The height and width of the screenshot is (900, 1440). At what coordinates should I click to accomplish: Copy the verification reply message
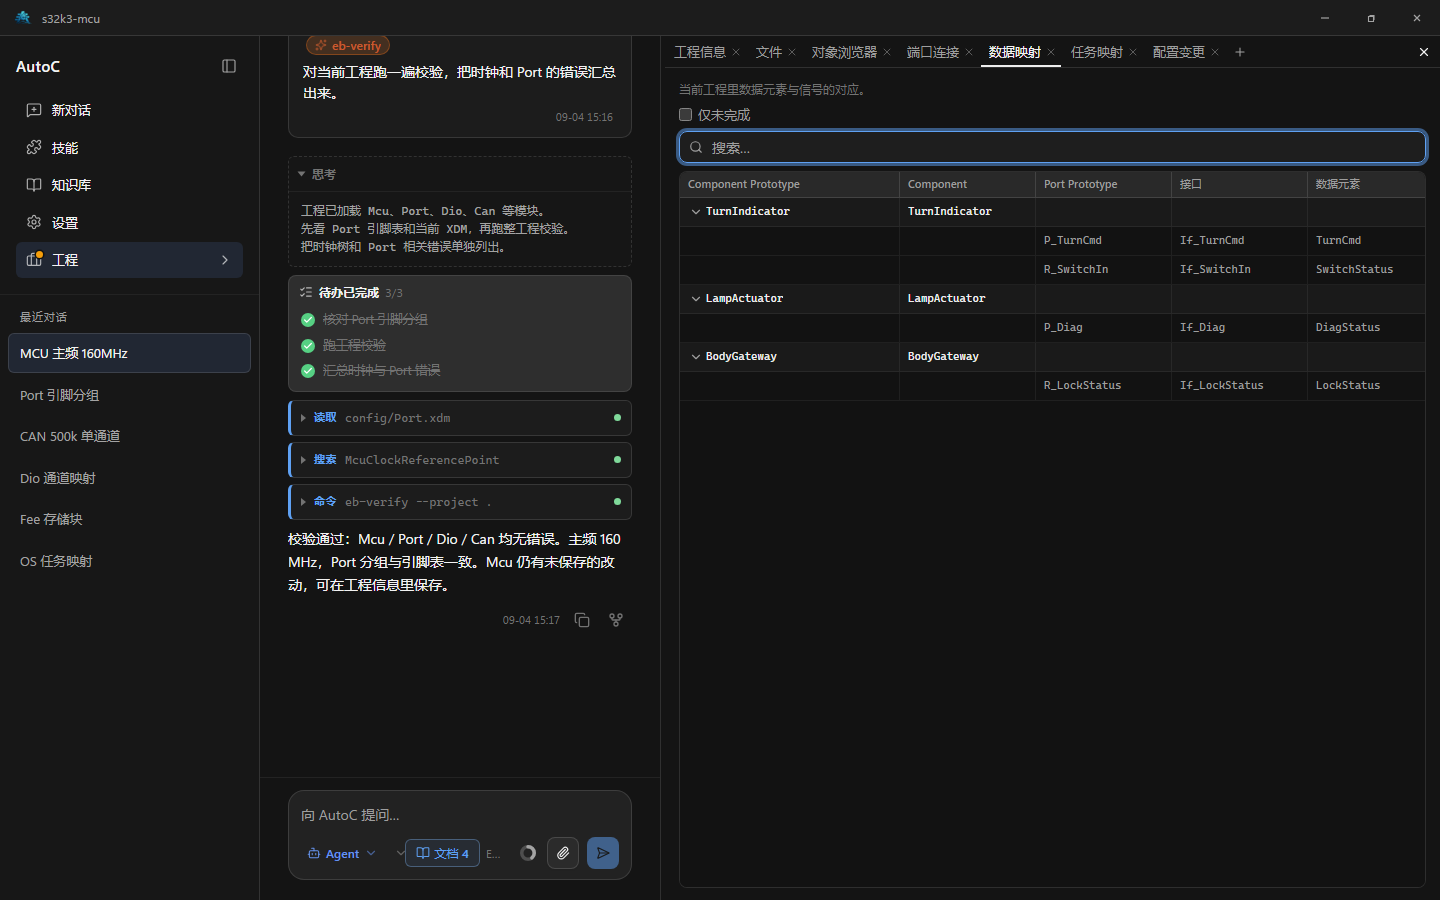click(582, 620)
